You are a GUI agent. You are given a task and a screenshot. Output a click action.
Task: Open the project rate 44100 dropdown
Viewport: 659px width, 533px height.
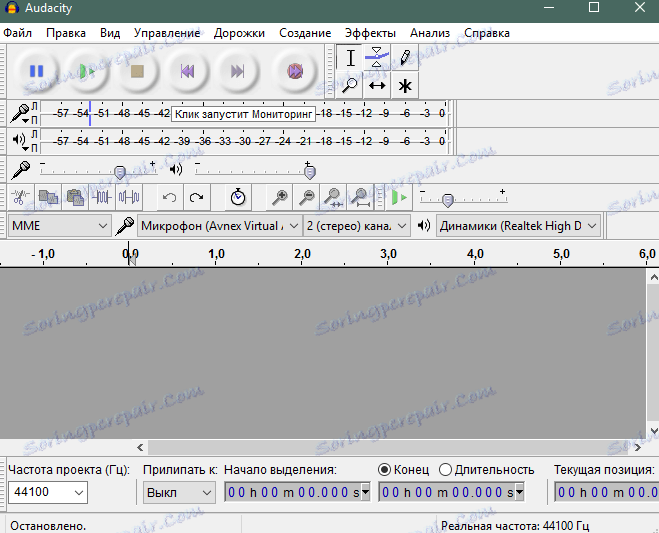point(47,492)
